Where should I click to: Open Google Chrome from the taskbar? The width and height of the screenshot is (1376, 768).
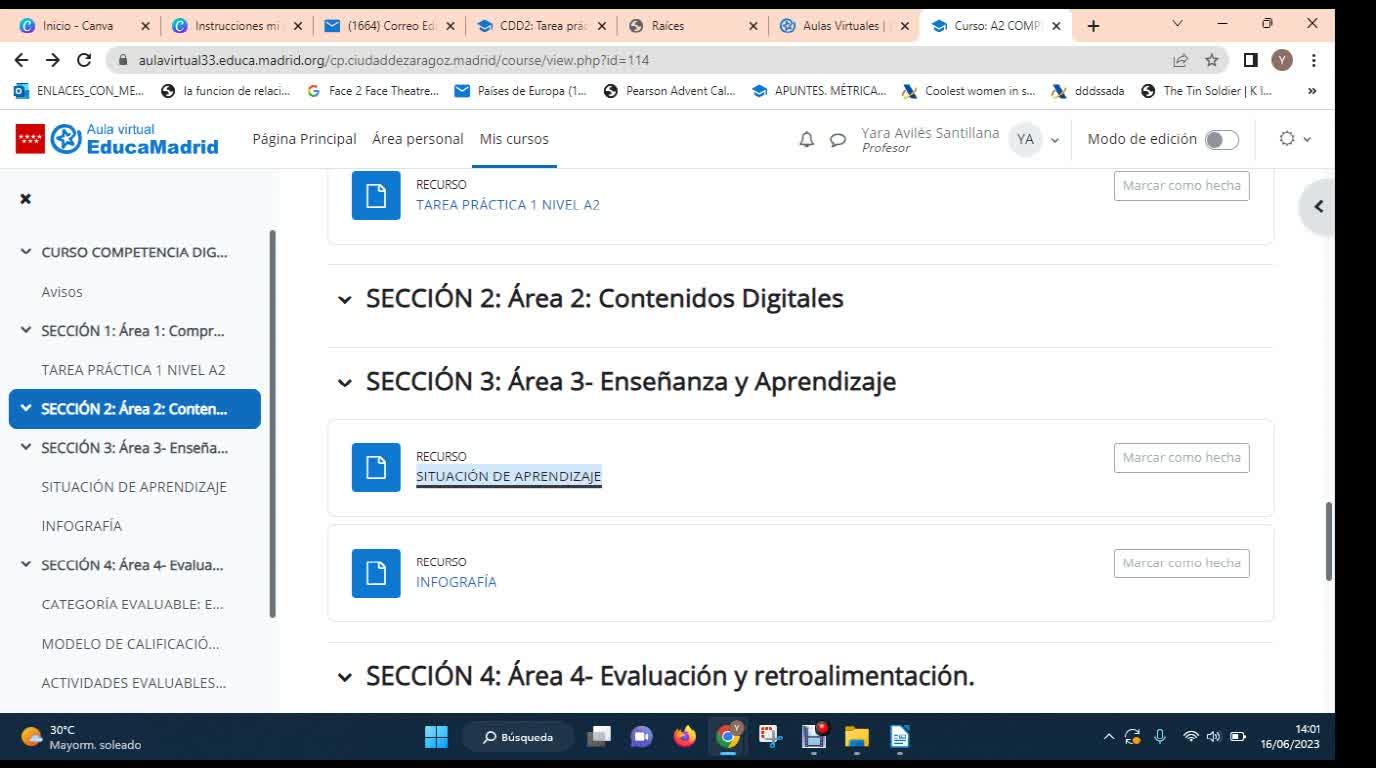pos(728,738)
